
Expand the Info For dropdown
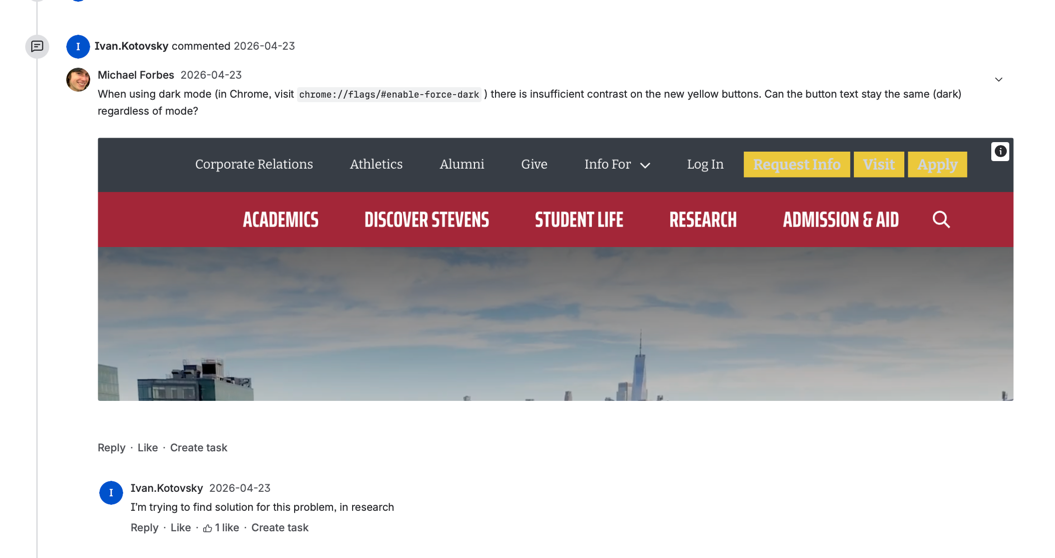coord(617,165)
